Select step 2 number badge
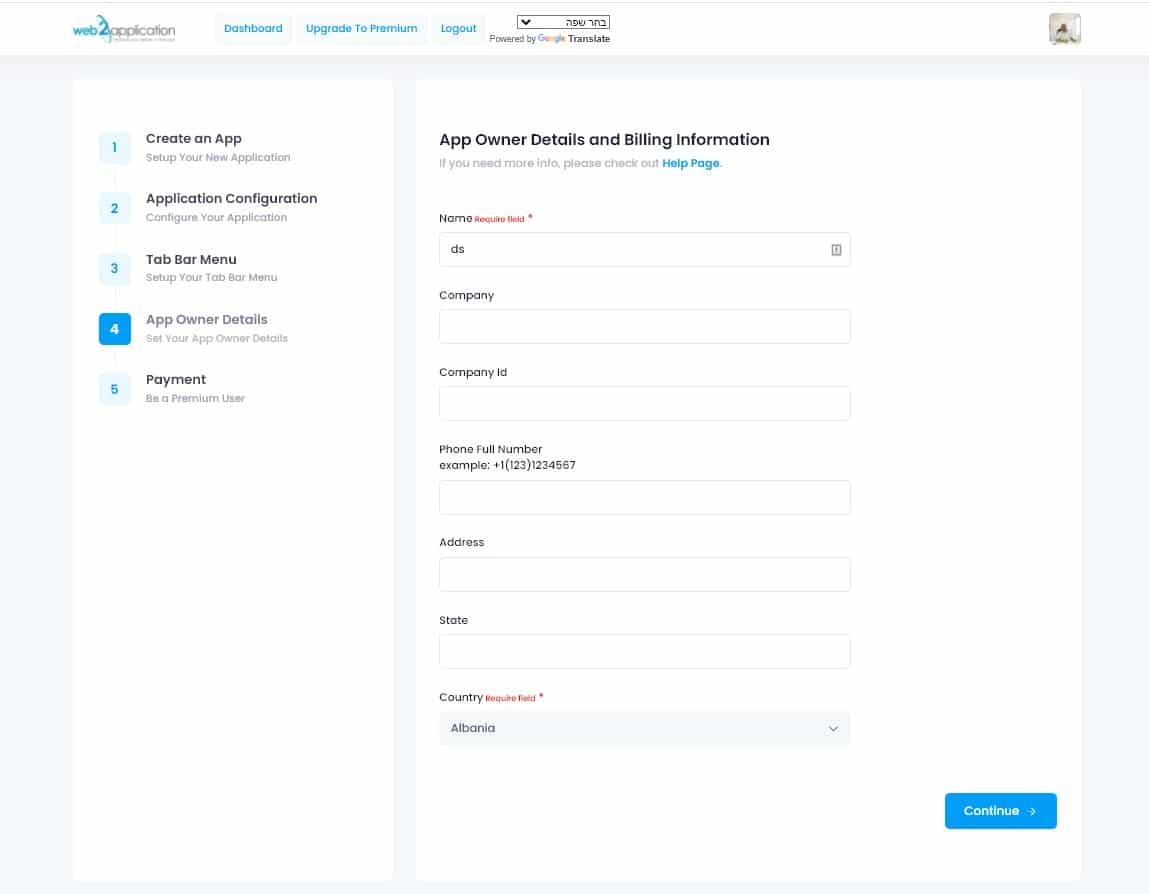The width and height of the screenshot is (1149, 894). tap(114, 208)
